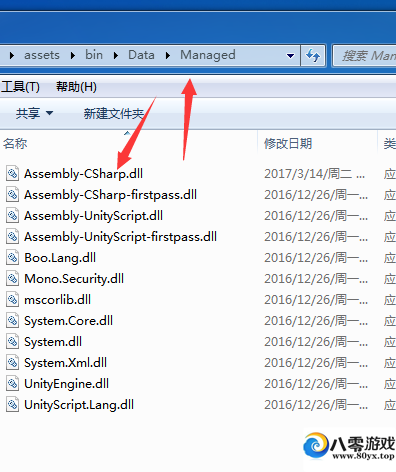Click the Boo.Lang.dll file icon
This screenshot has width=396, height=472.
pos(12,258)
